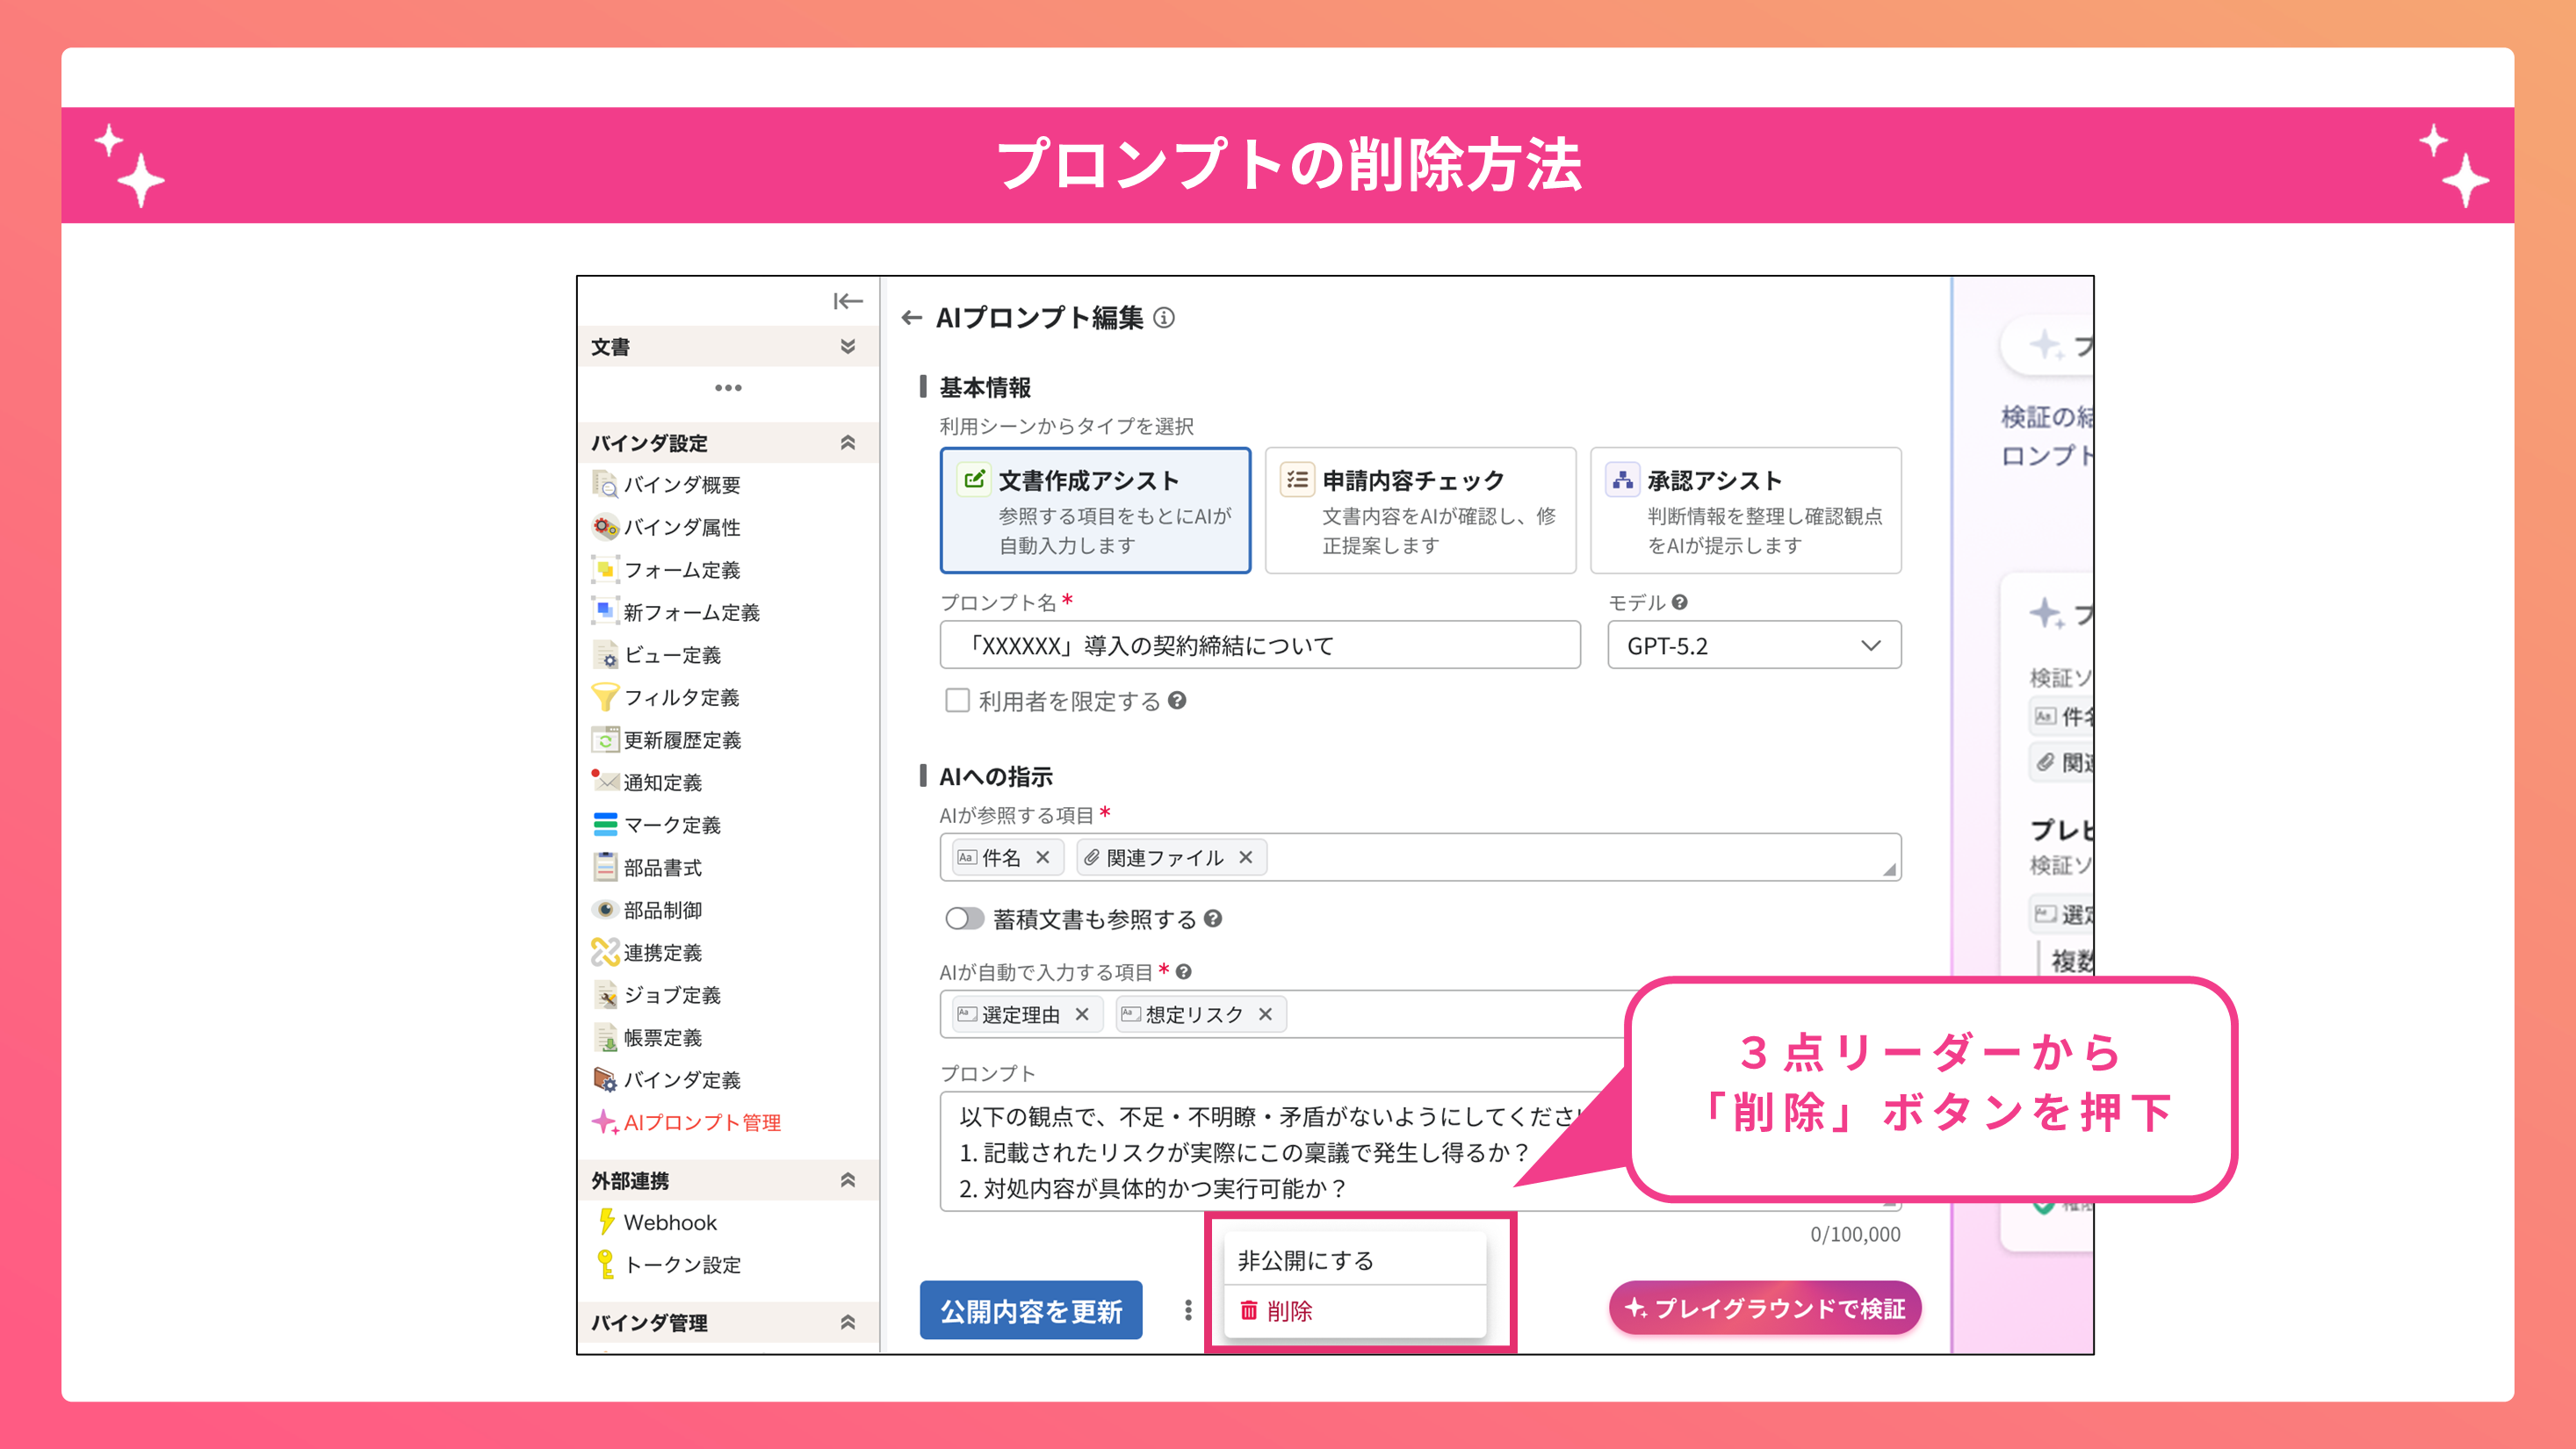Go back using arrow beside AIプロンプト編集
This screenshot has width=2576, height=1449.
(x=911, y=318)
